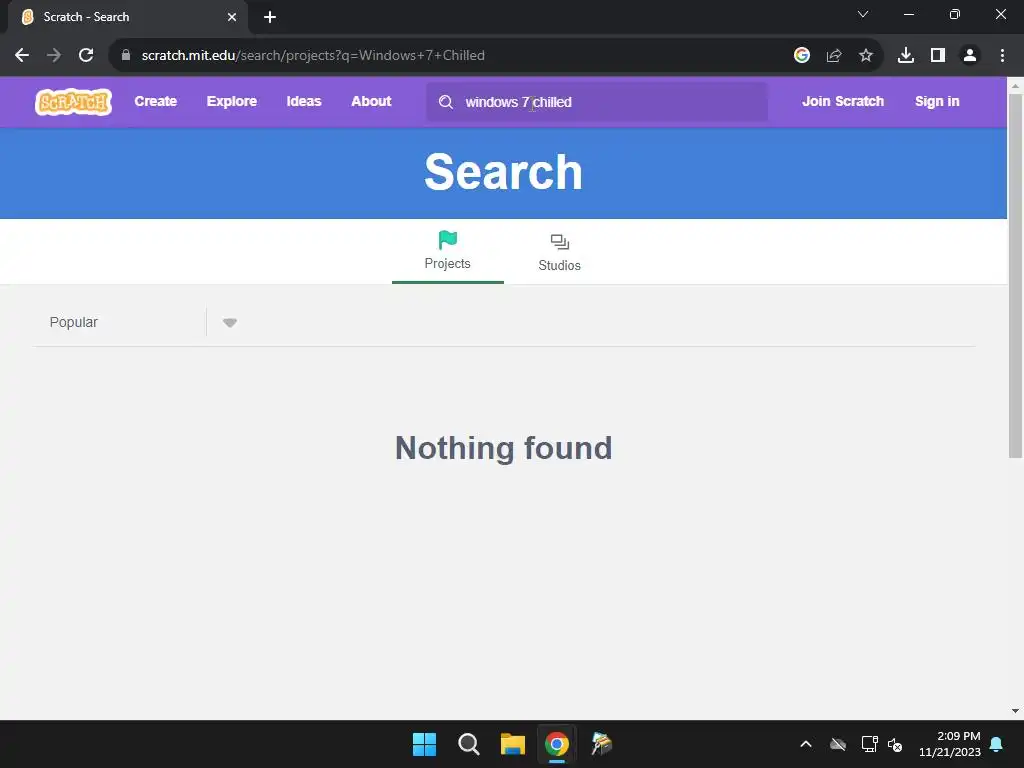Toggle the Chrome side panel icon
The width and height of the screenshot is (1024, 768).
(x=938, y=56)
